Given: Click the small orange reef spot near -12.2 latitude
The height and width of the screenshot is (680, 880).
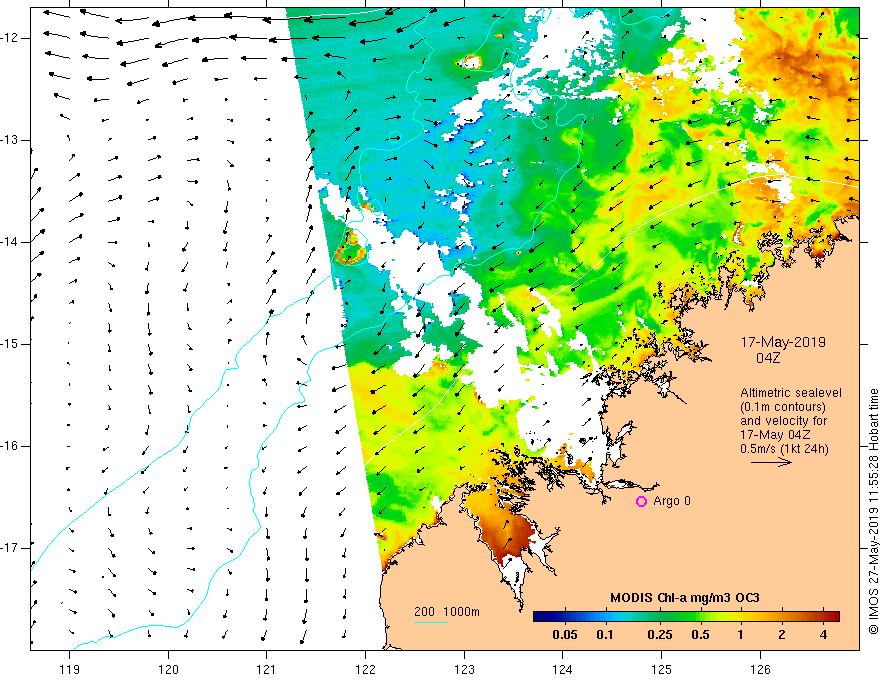Looking at the screenshot, I should [470, 61].
